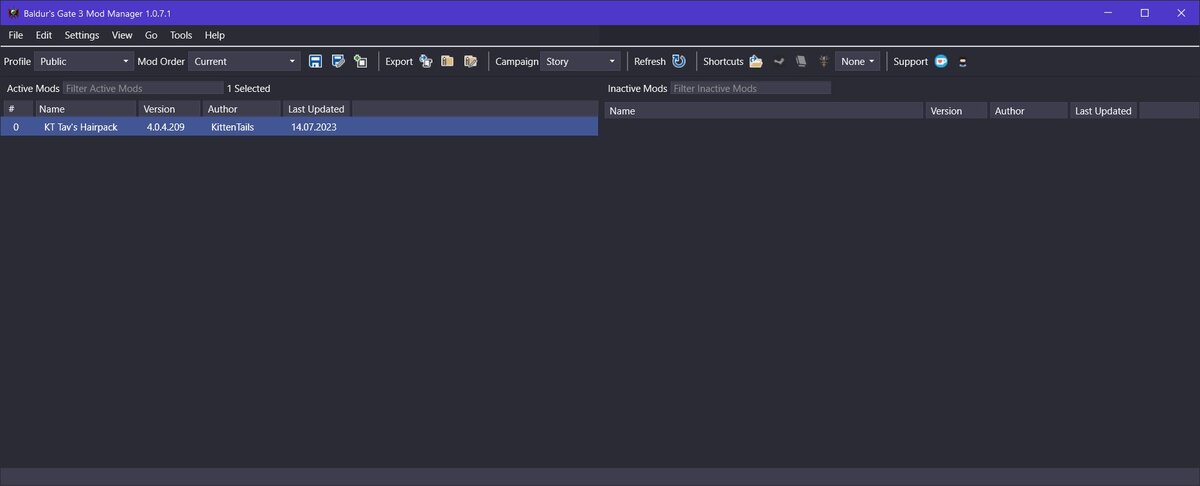Sort active mods by Author column header
Viewport: 1200px width, 486px height.
point(242,109)
